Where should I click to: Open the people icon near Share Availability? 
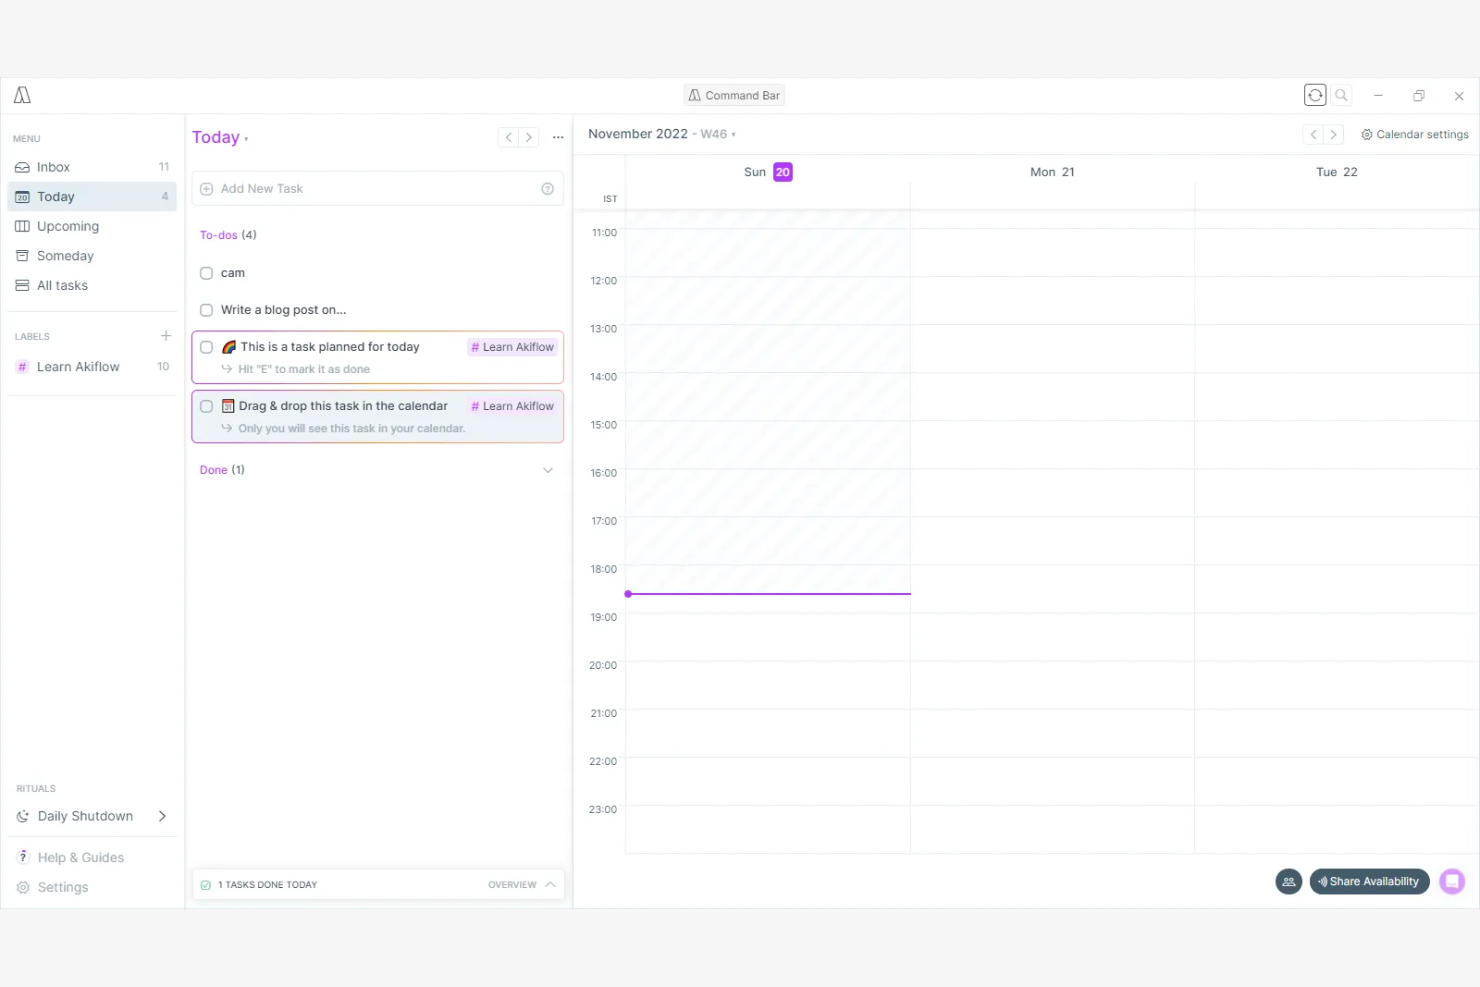1288,882
